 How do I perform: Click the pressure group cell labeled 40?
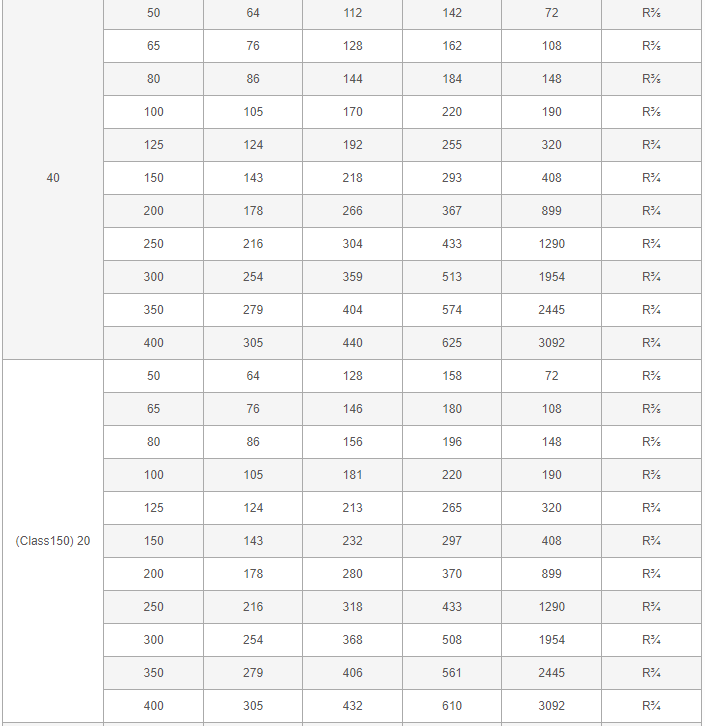click(53, 178)
